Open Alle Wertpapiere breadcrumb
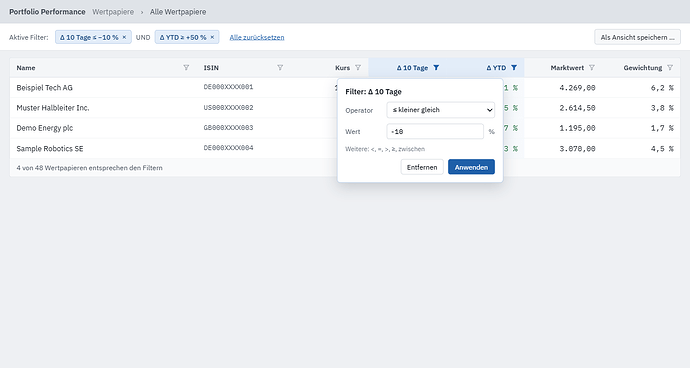 pyautogui.click(x=178, y=12)
